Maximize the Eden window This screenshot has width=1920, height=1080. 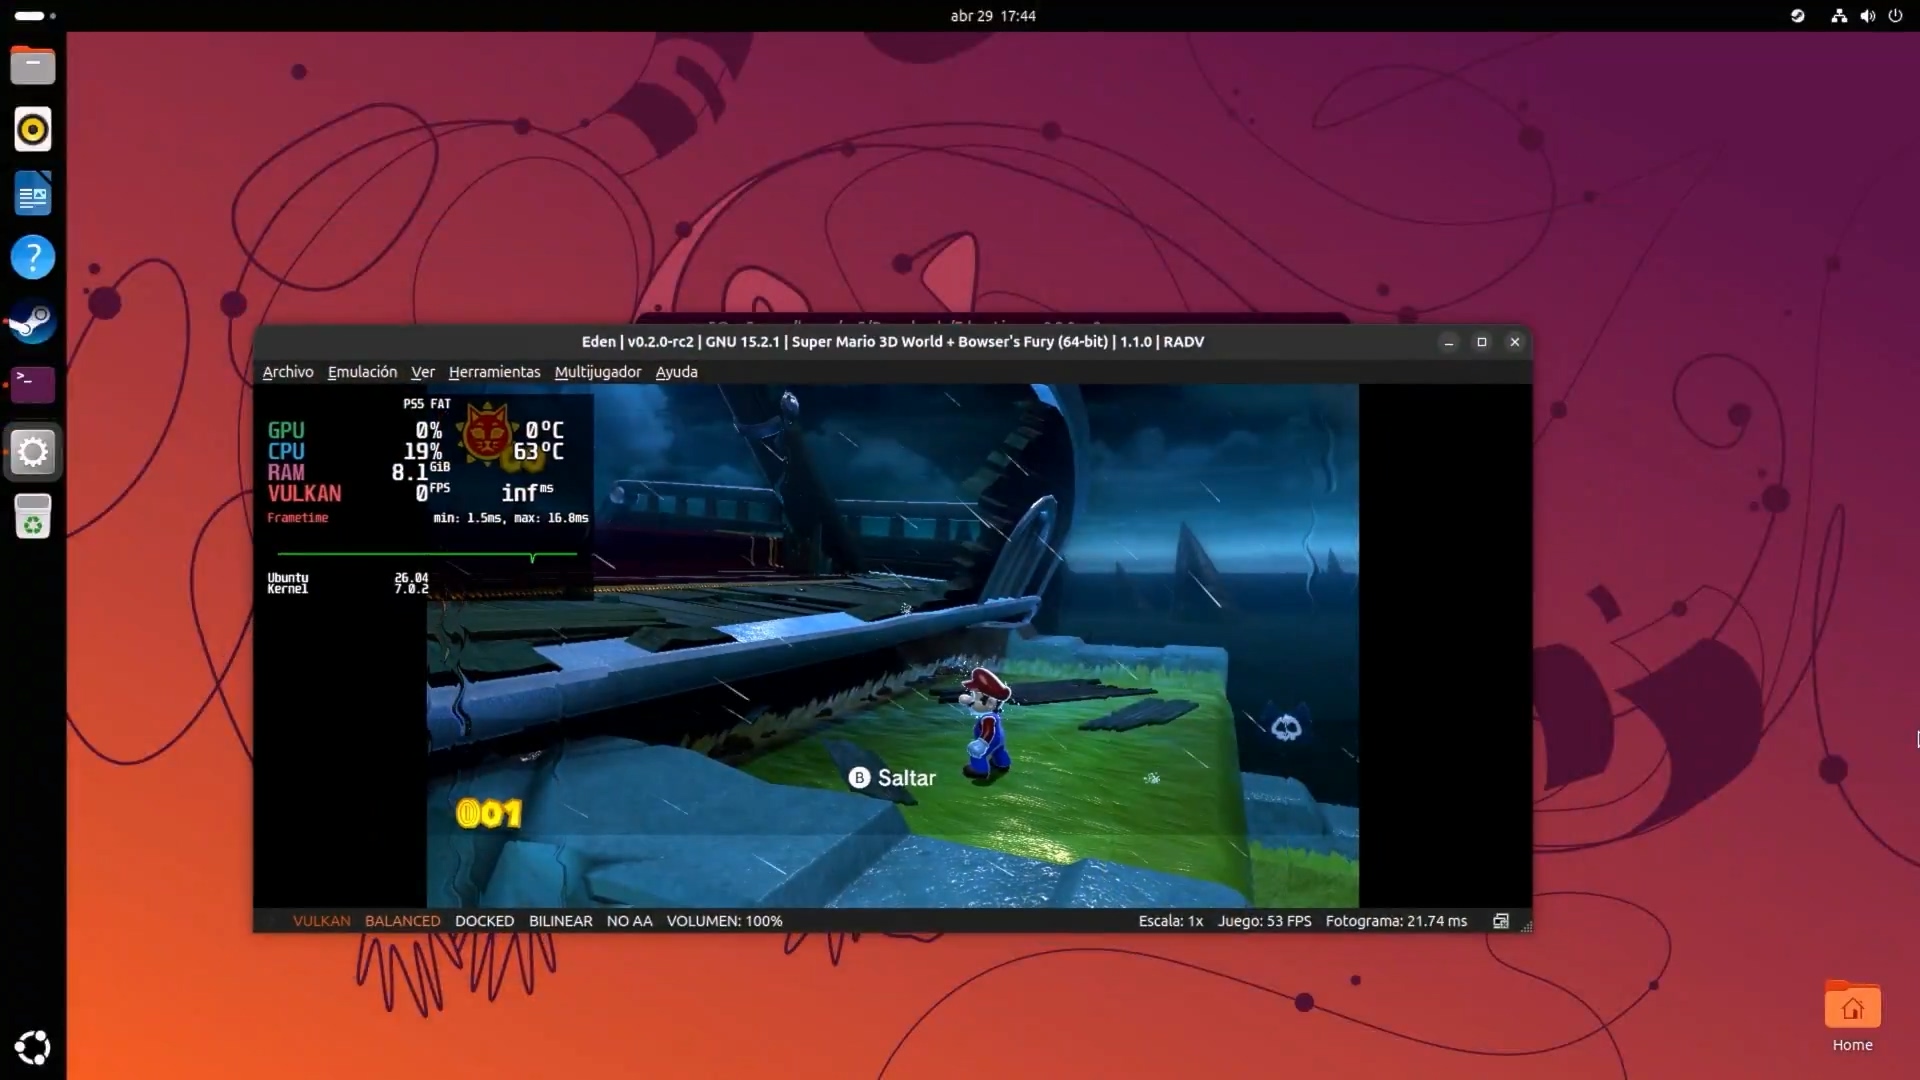click(1482, 342)
